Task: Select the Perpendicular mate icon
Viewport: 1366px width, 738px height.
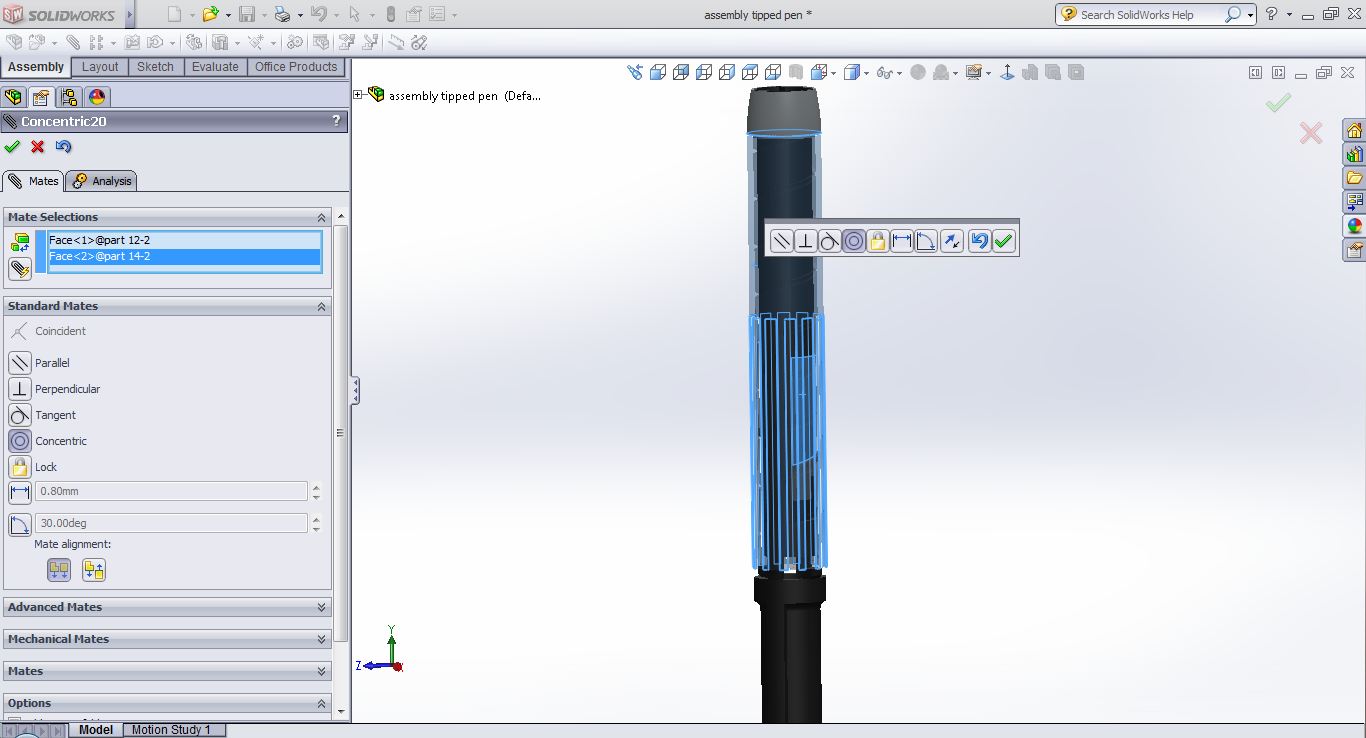Action: point(20,389)
